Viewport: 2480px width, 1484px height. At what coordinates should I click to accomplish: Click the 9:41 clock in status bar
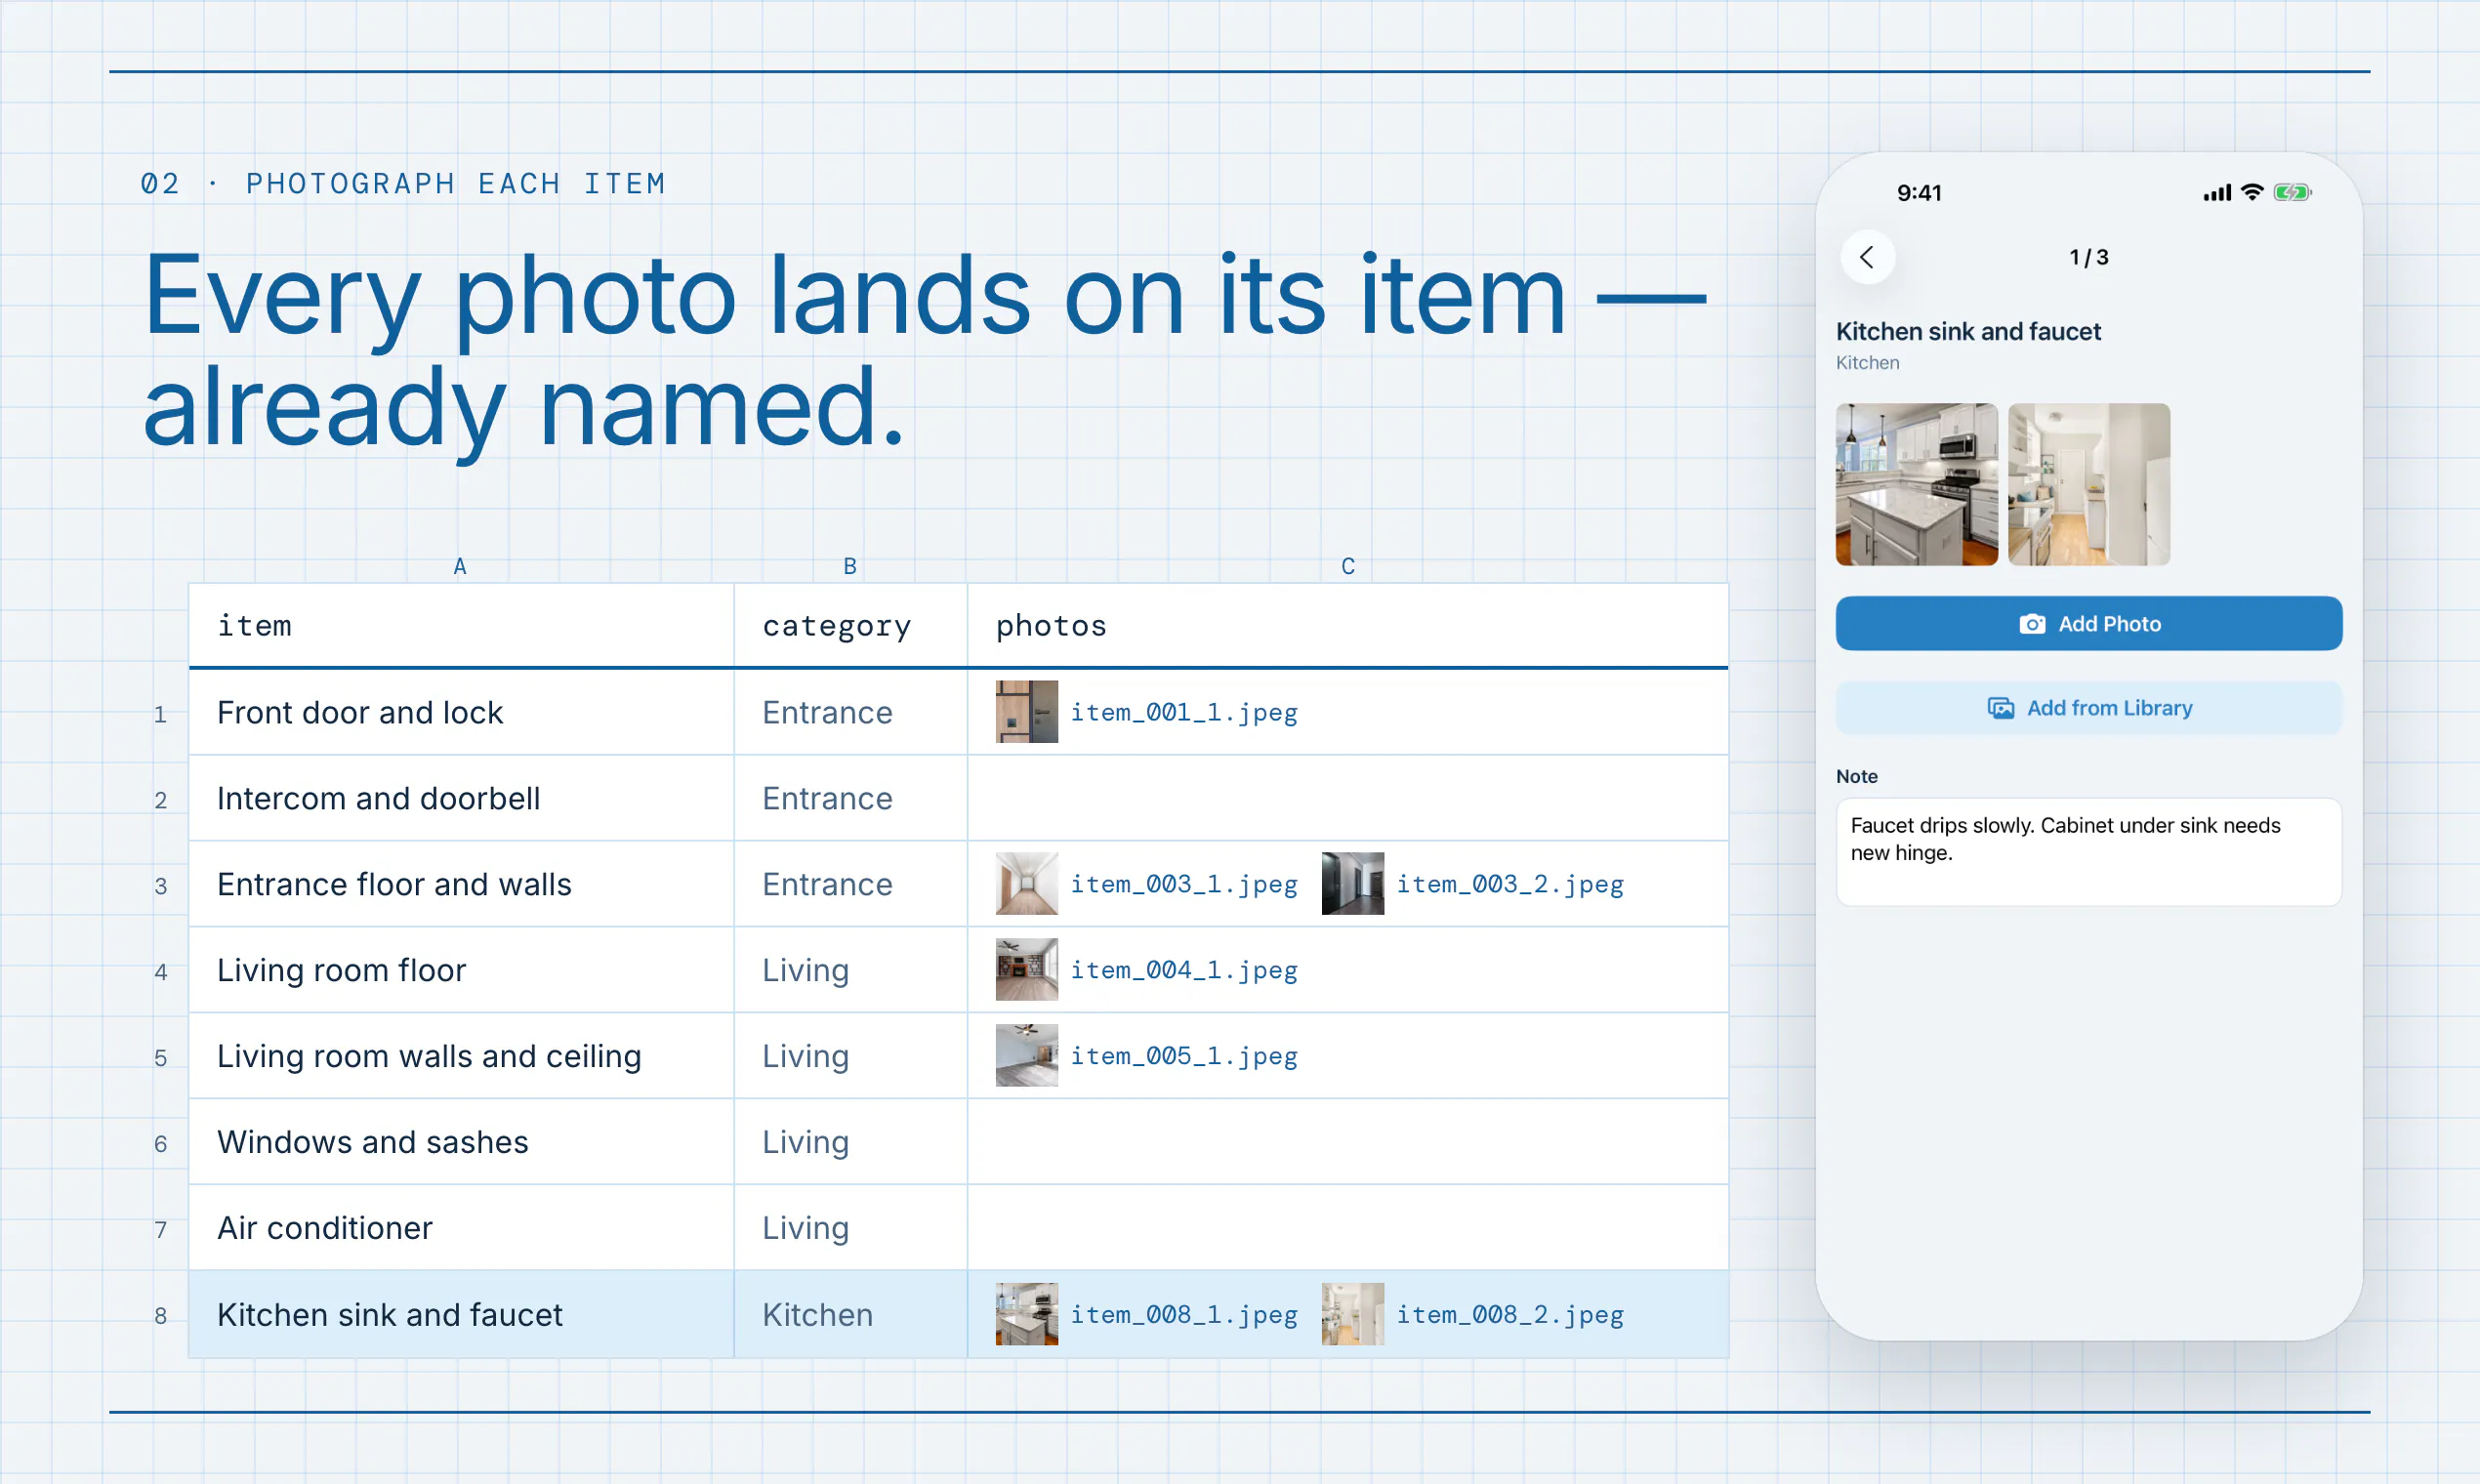(1919, 193)
